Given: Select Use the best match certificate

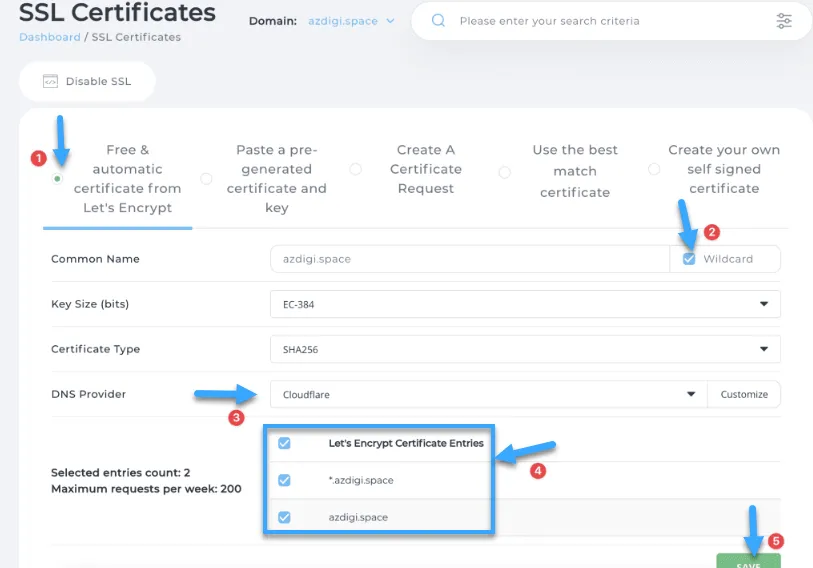Looking at the screenshot, I should [504, 172].
